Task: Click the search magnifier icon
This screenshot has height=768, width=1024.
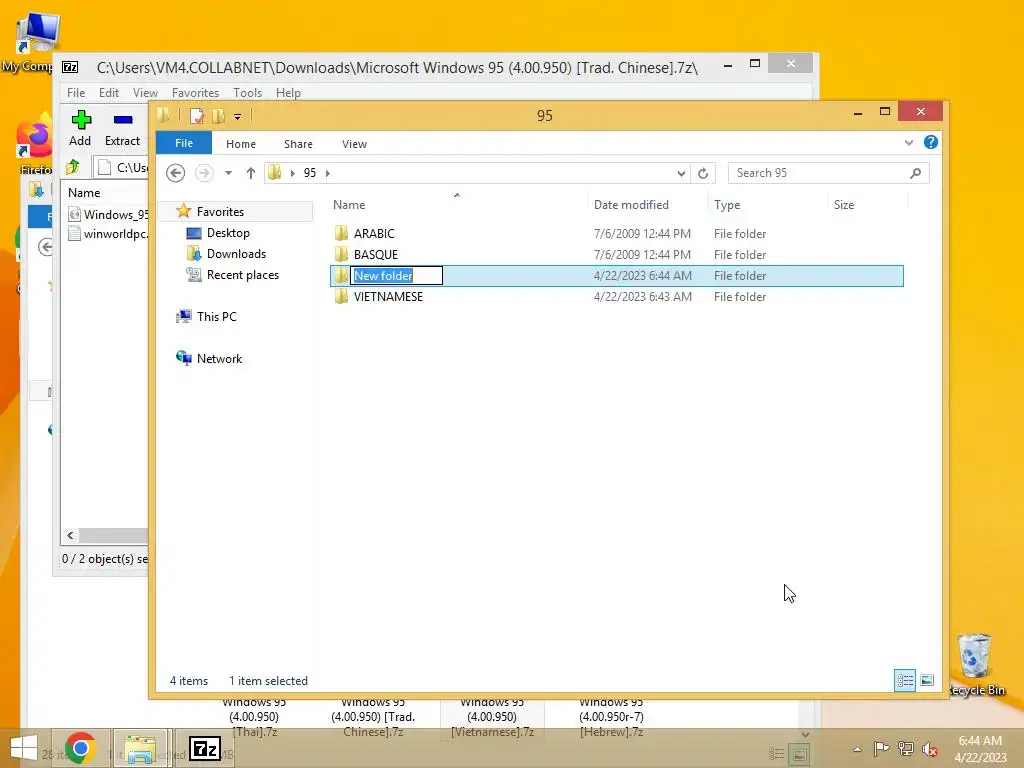Action: pyautogui.click(x=916, y=173)
